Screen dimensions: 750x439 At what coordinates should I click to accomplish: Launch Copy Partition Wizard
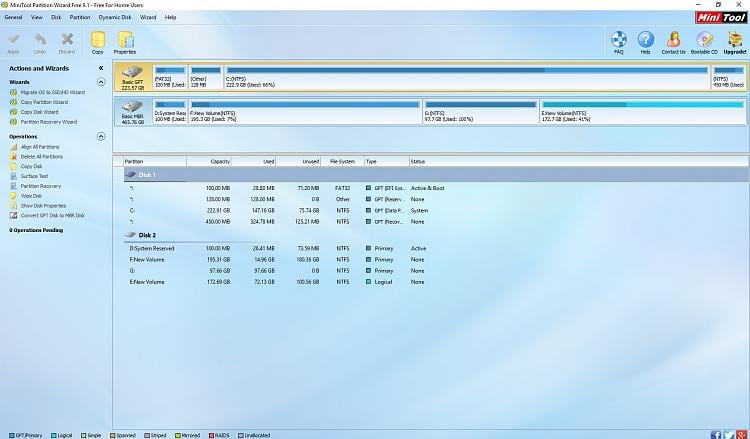click(x=44, y=102)
